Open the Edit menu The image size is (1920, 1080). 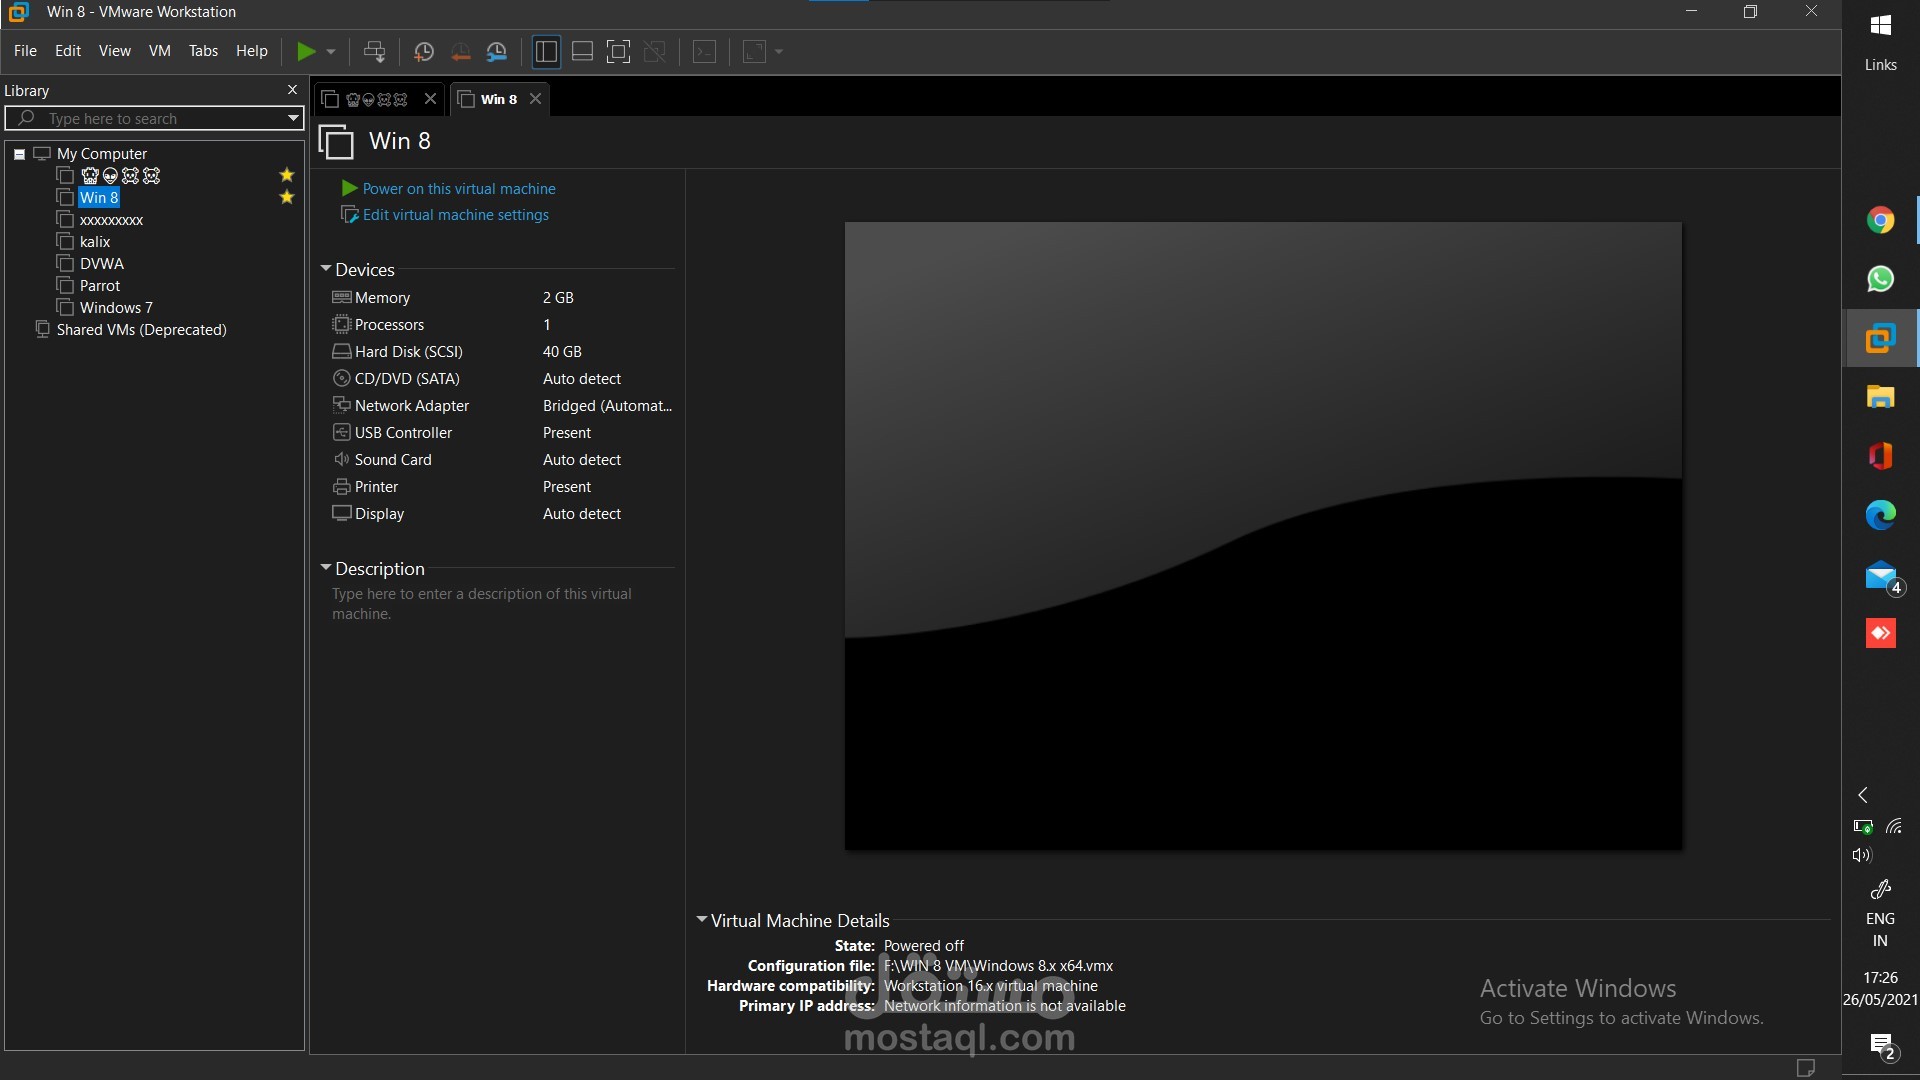coord(68,51)
